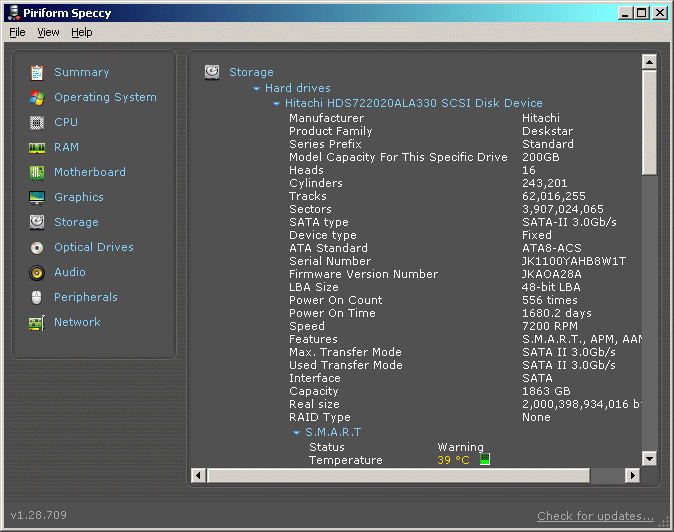Click the Network card icon

tap(37, 323)
